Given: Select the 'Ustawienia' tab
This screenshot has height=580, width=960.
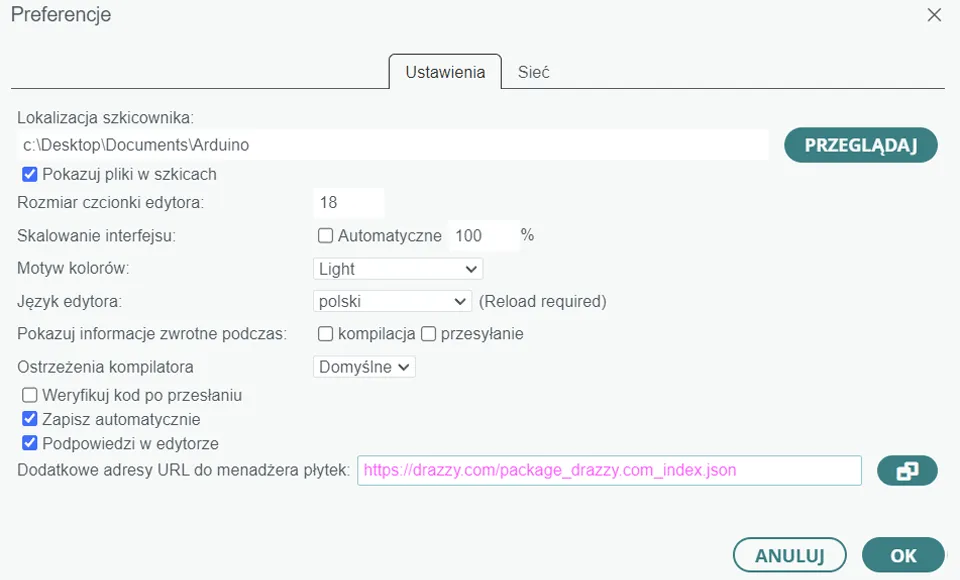Looking at the screenshot, I should click(445, 72).
